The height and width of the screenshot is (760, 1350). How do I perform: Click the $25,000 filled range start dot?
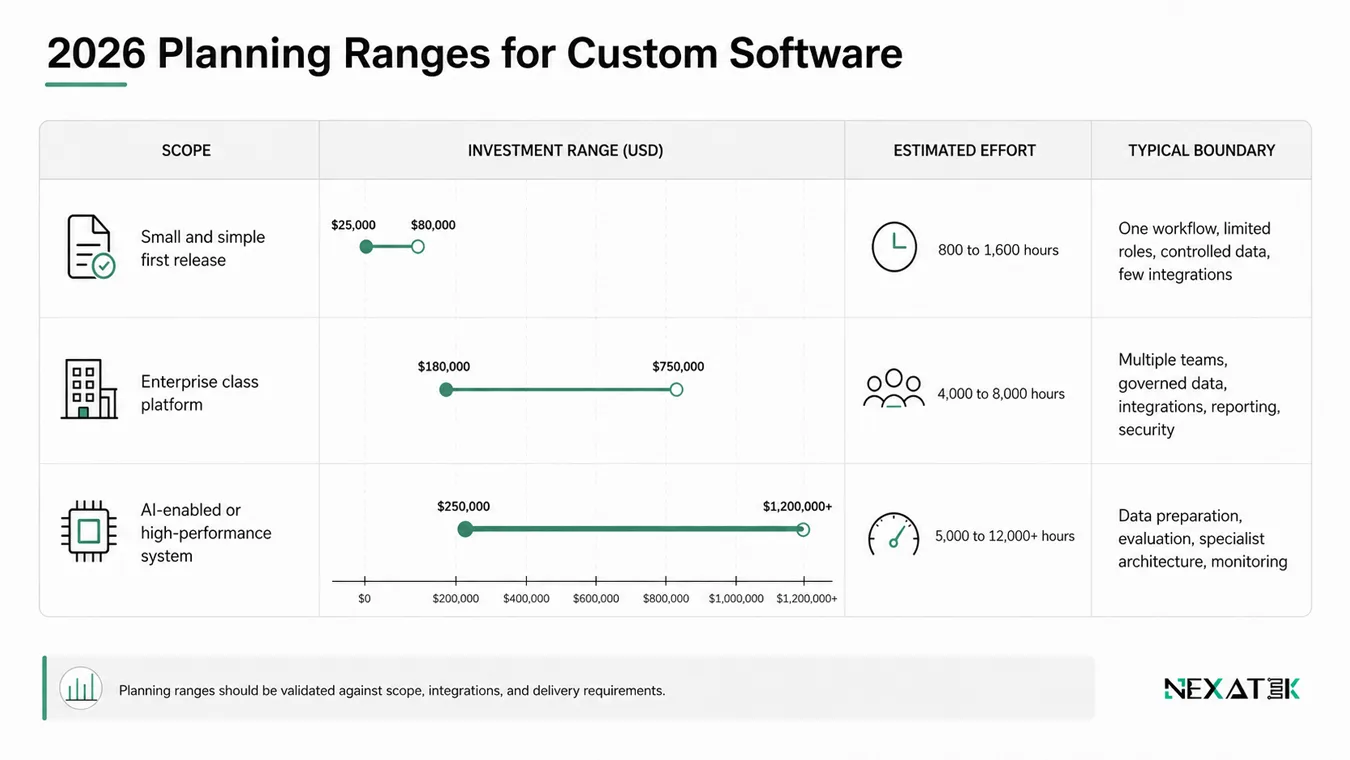click(x=366, y=246)
